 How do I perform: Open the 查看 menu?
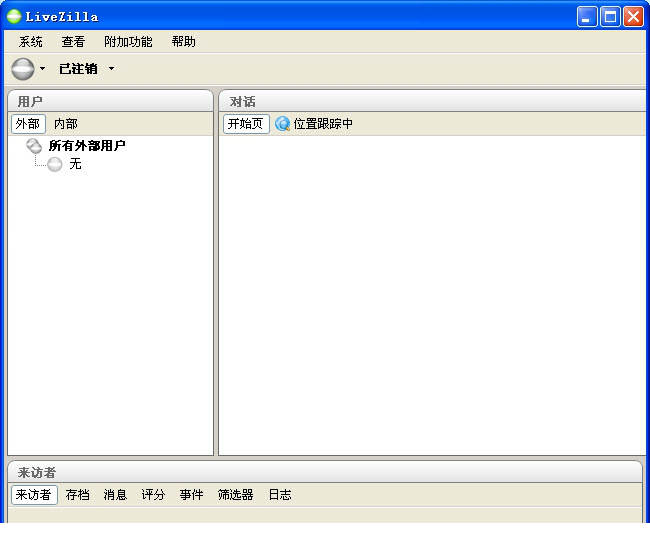pyautogui.click(x=73, y=41)
